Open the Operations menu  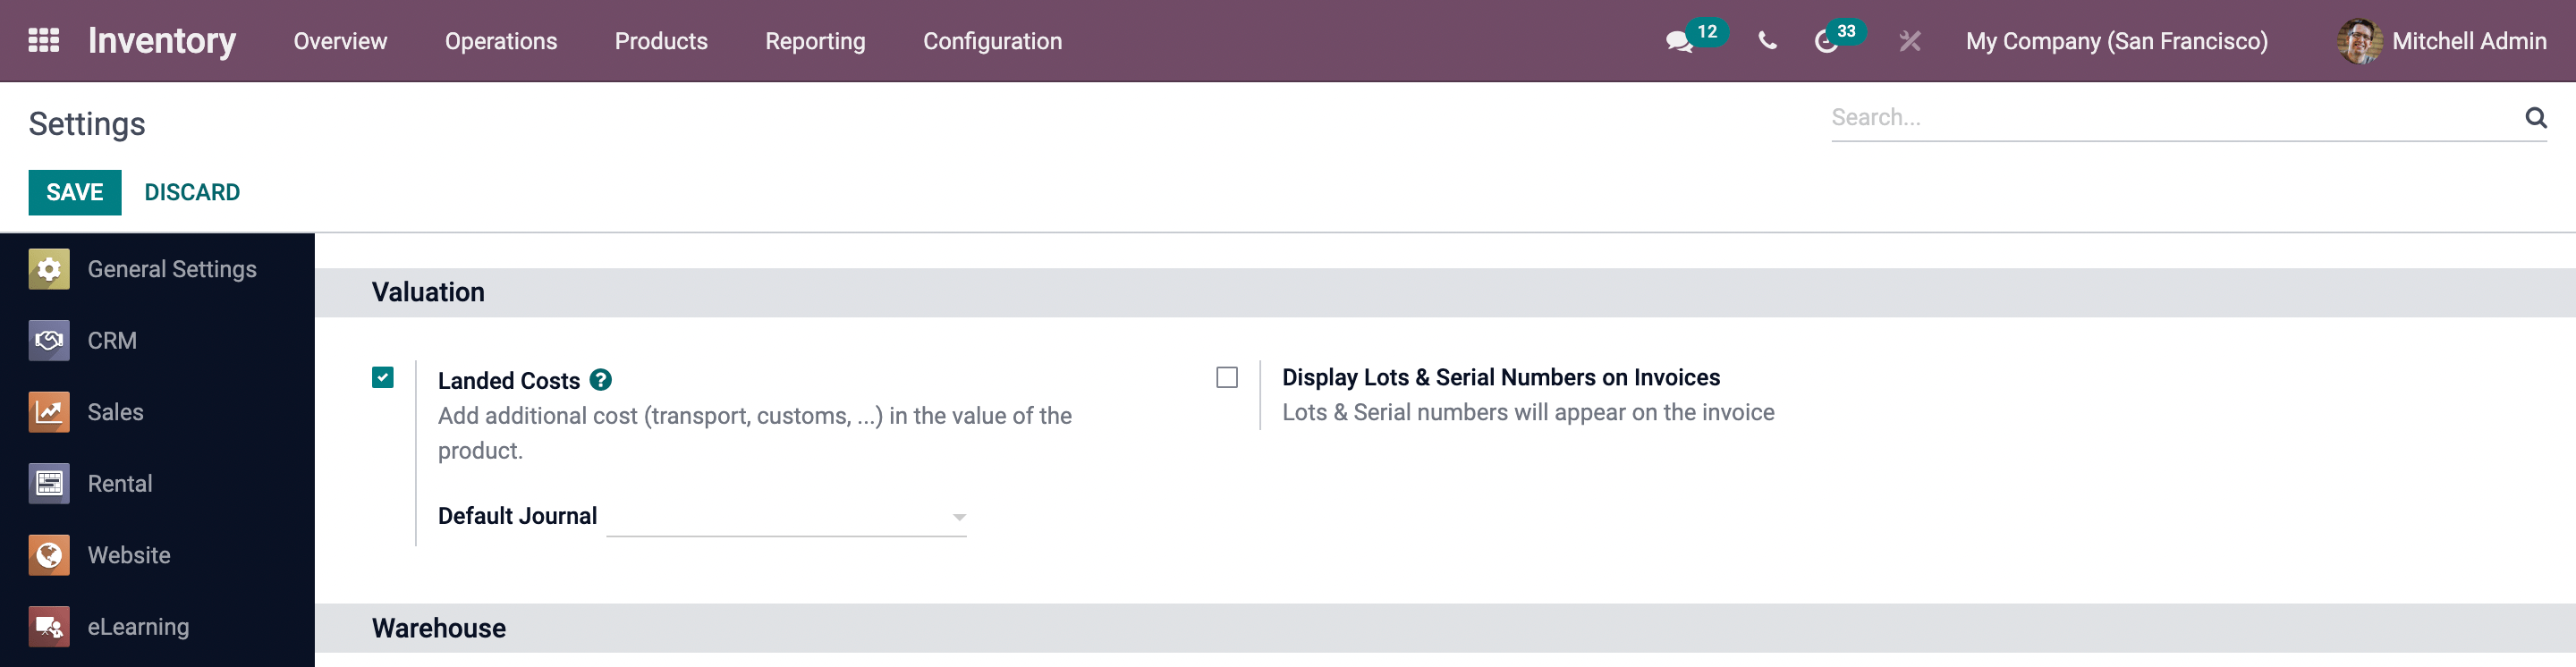[x=500, y=41]
